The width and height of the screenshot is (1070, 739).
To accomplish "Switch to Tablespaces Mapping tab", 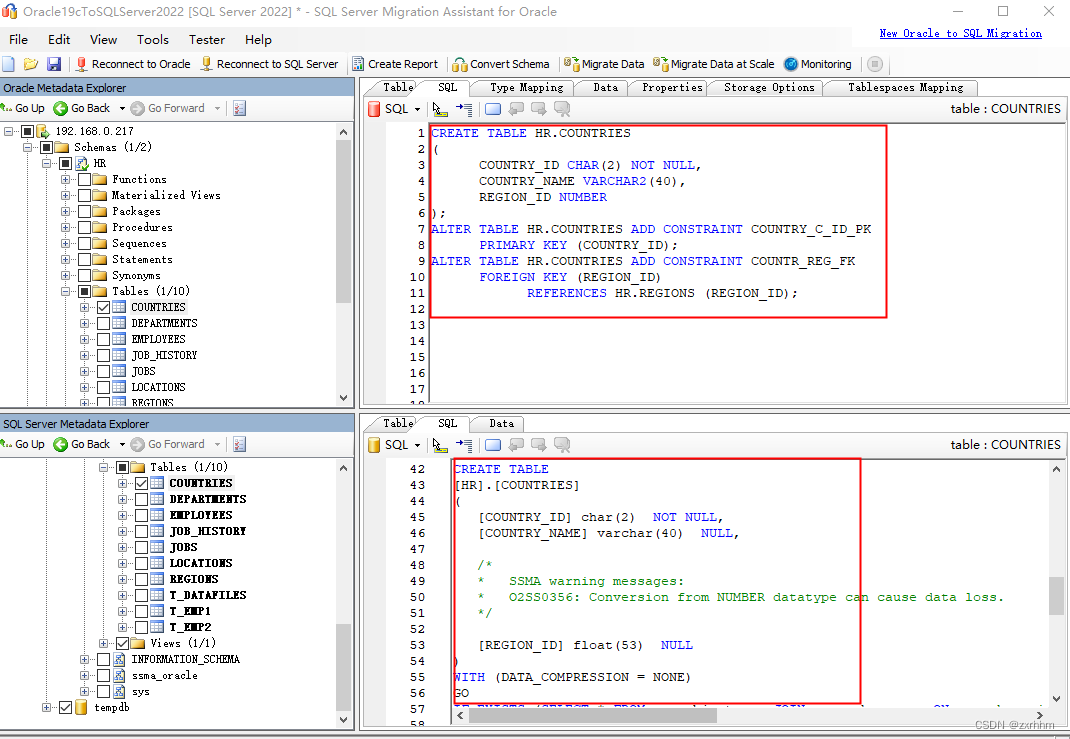I will click(905, 87).
